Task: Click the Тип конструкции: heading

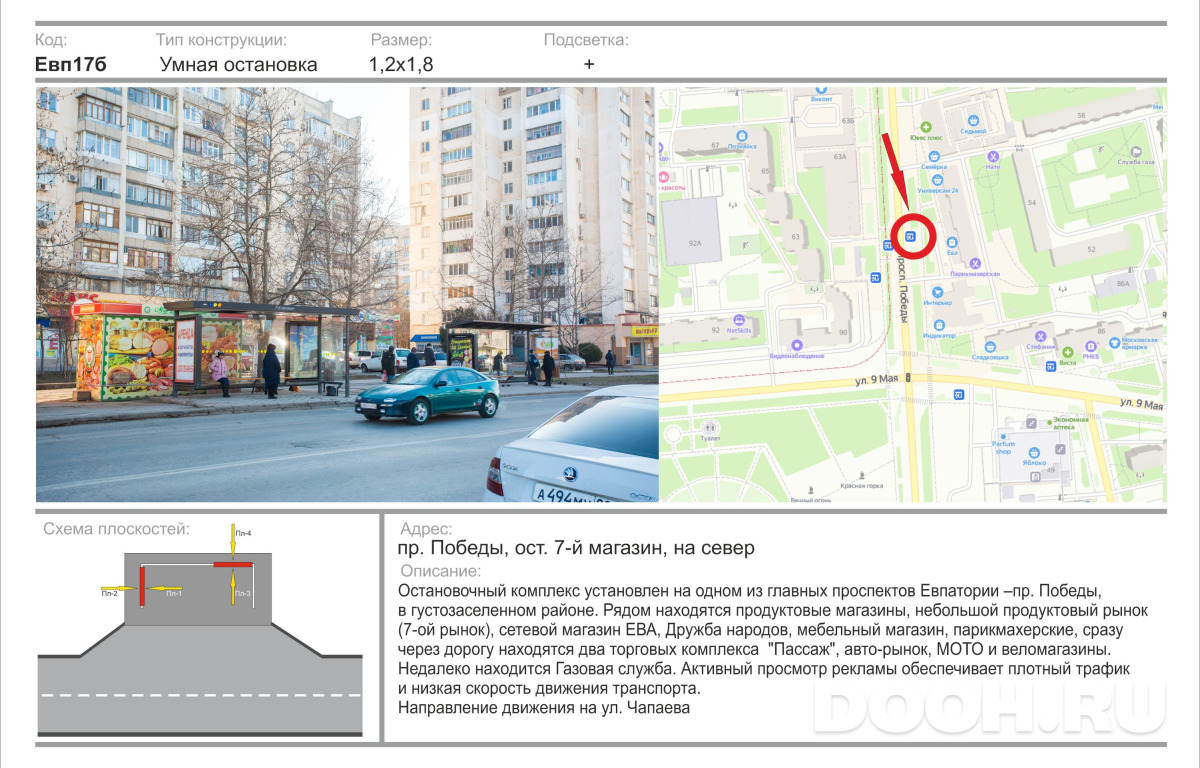Action: [x=222, y=40]
